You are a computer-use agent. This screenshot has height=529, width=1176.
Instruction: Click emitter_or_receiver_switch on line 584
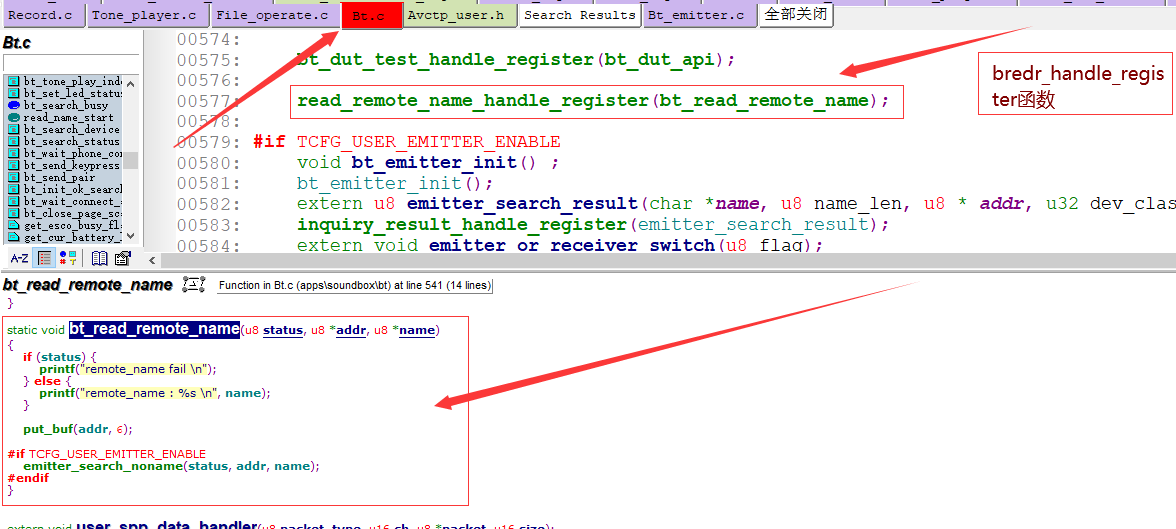pos(571,245)
